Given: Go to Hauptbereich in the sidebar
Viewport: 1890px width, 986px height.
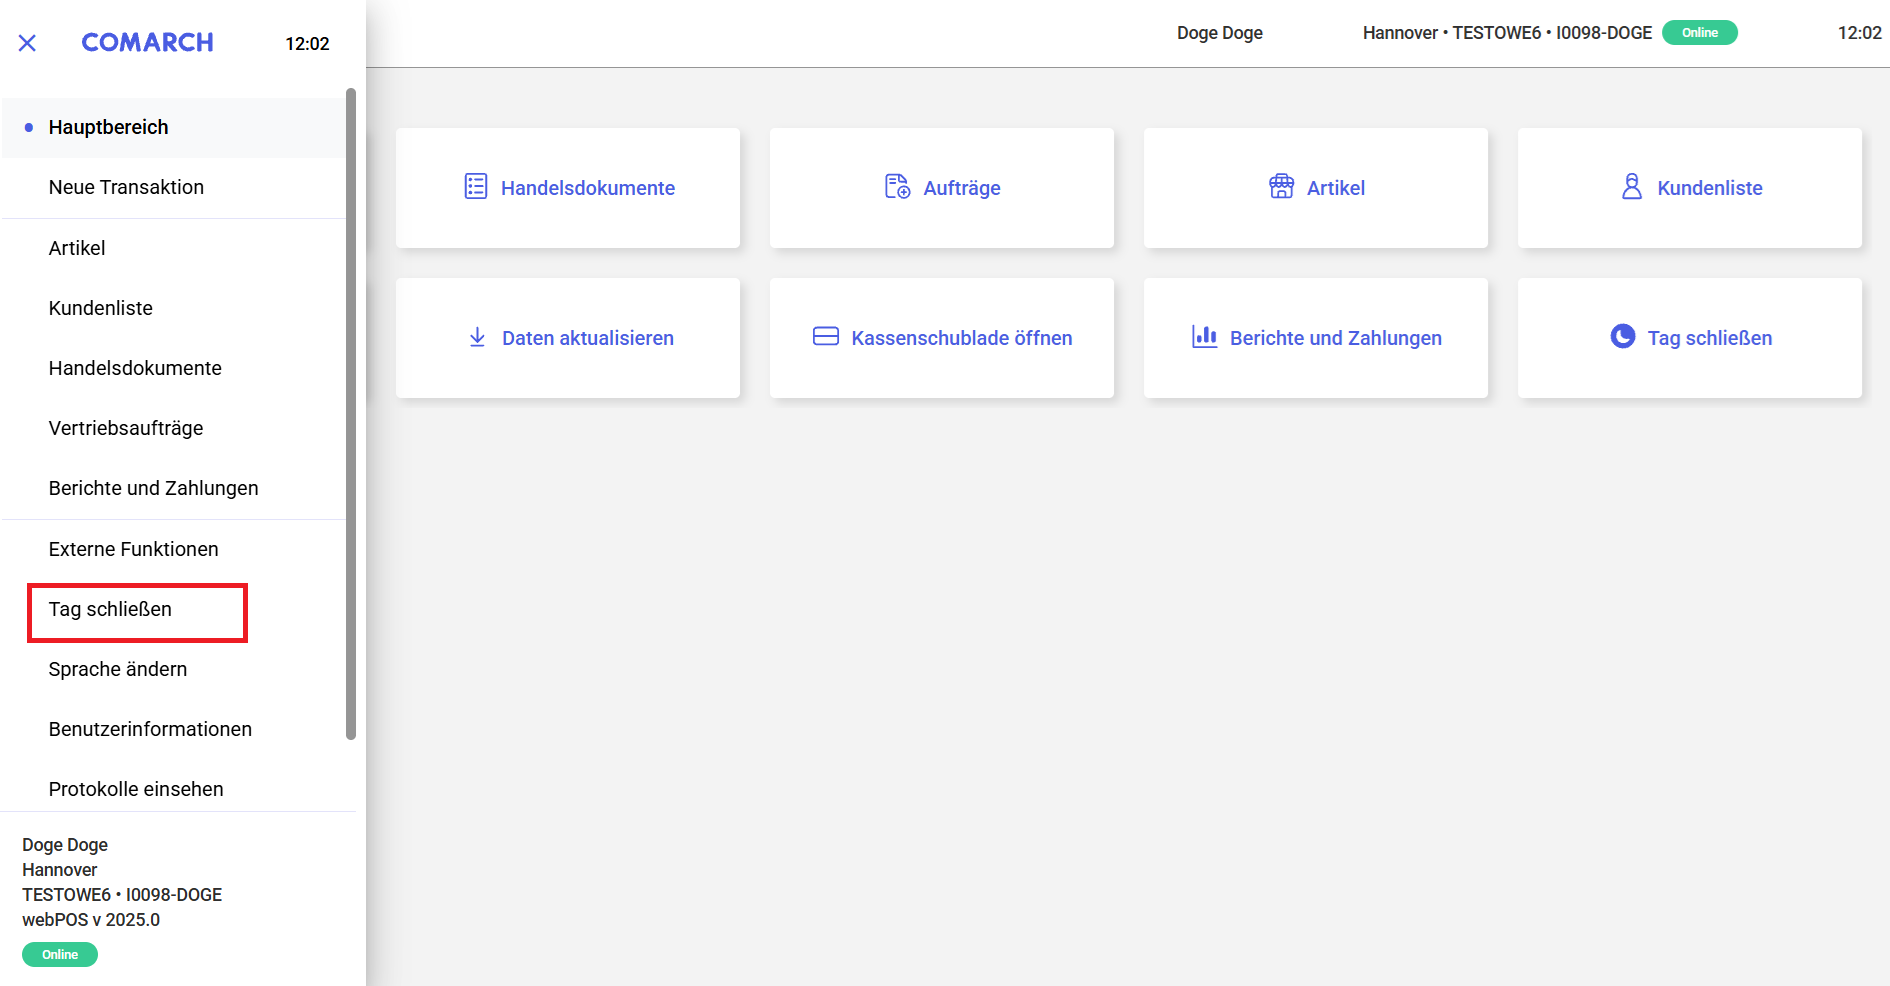Looking at the screenshot, I should click(x=108, y=128).
